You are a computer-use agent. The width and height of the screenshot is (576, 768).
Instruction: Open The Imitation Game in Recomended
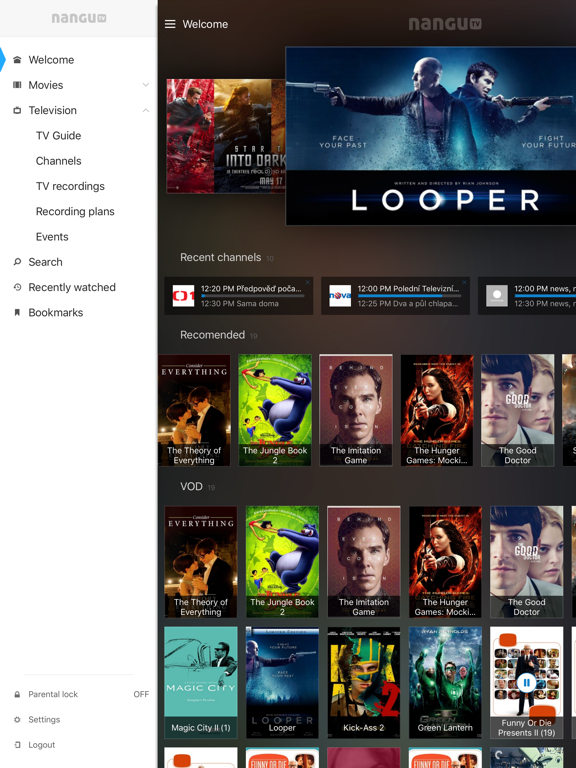pos(356,410)
